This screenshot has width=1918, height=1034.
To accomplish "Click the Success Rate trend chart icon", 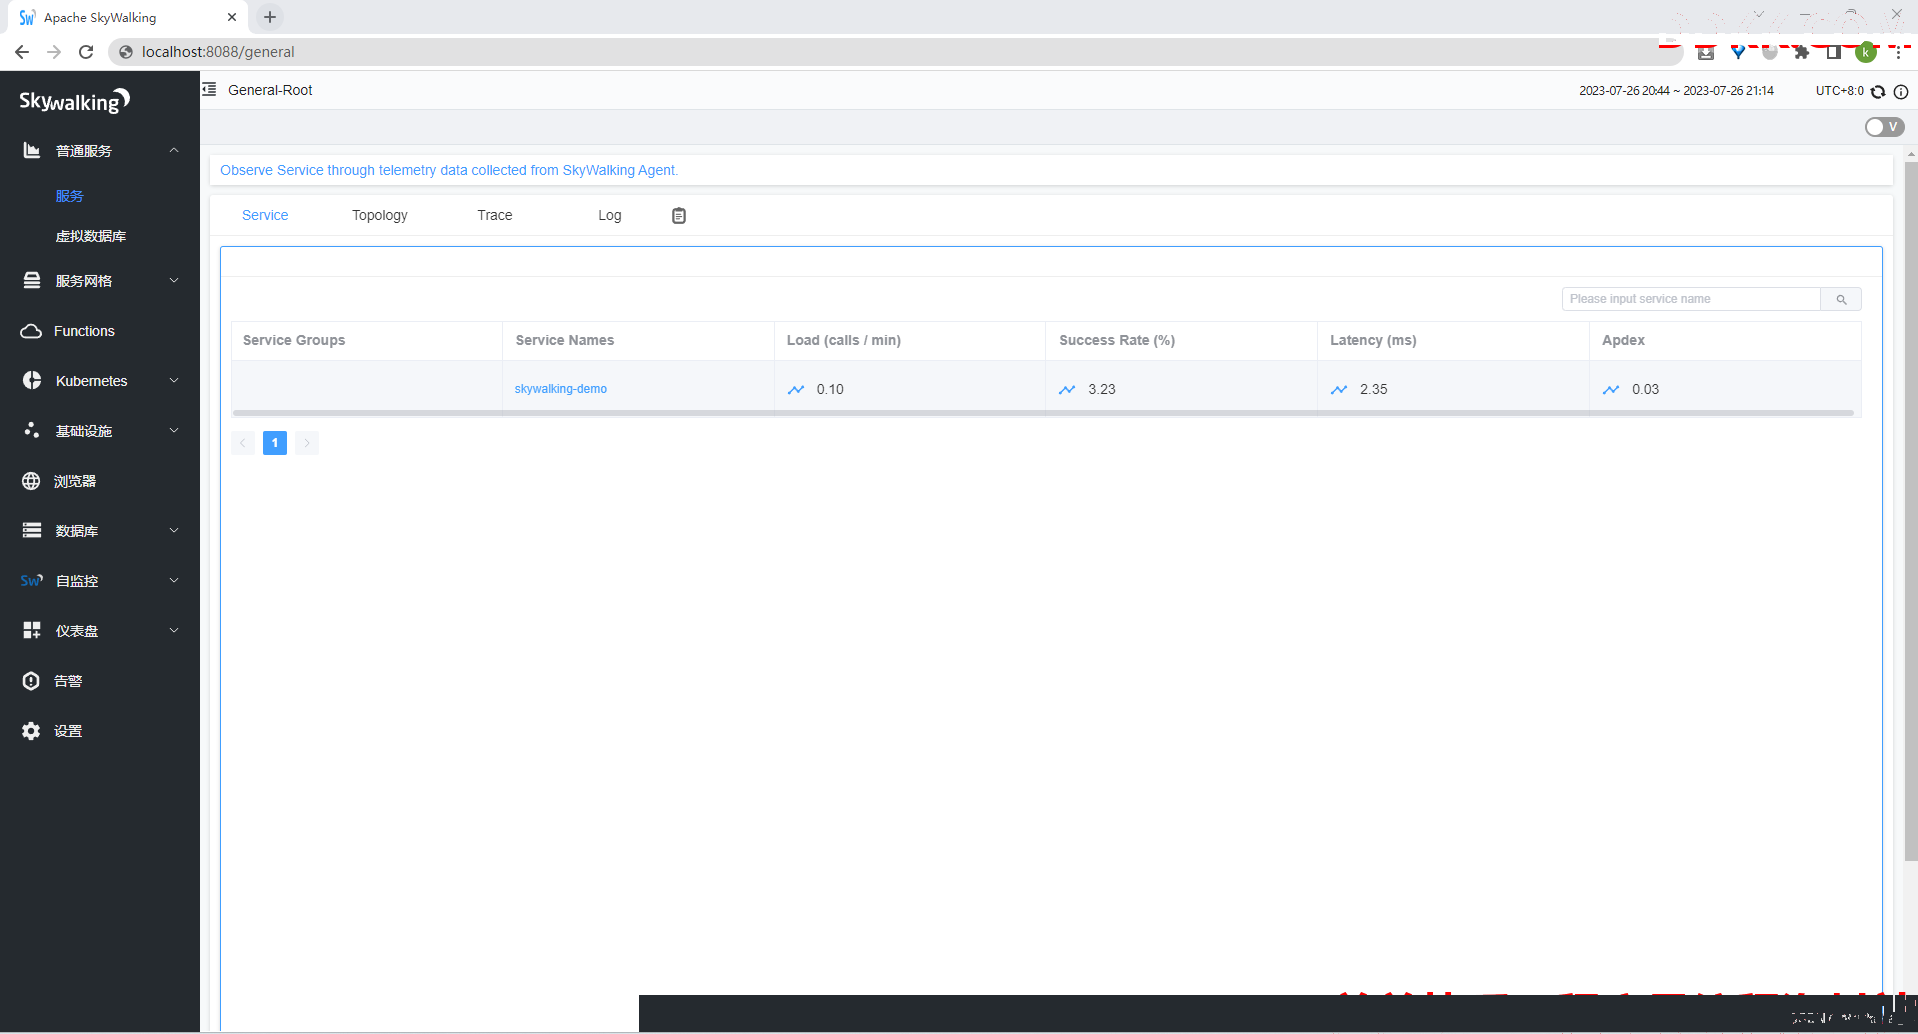I will [x=1067, y=389].
